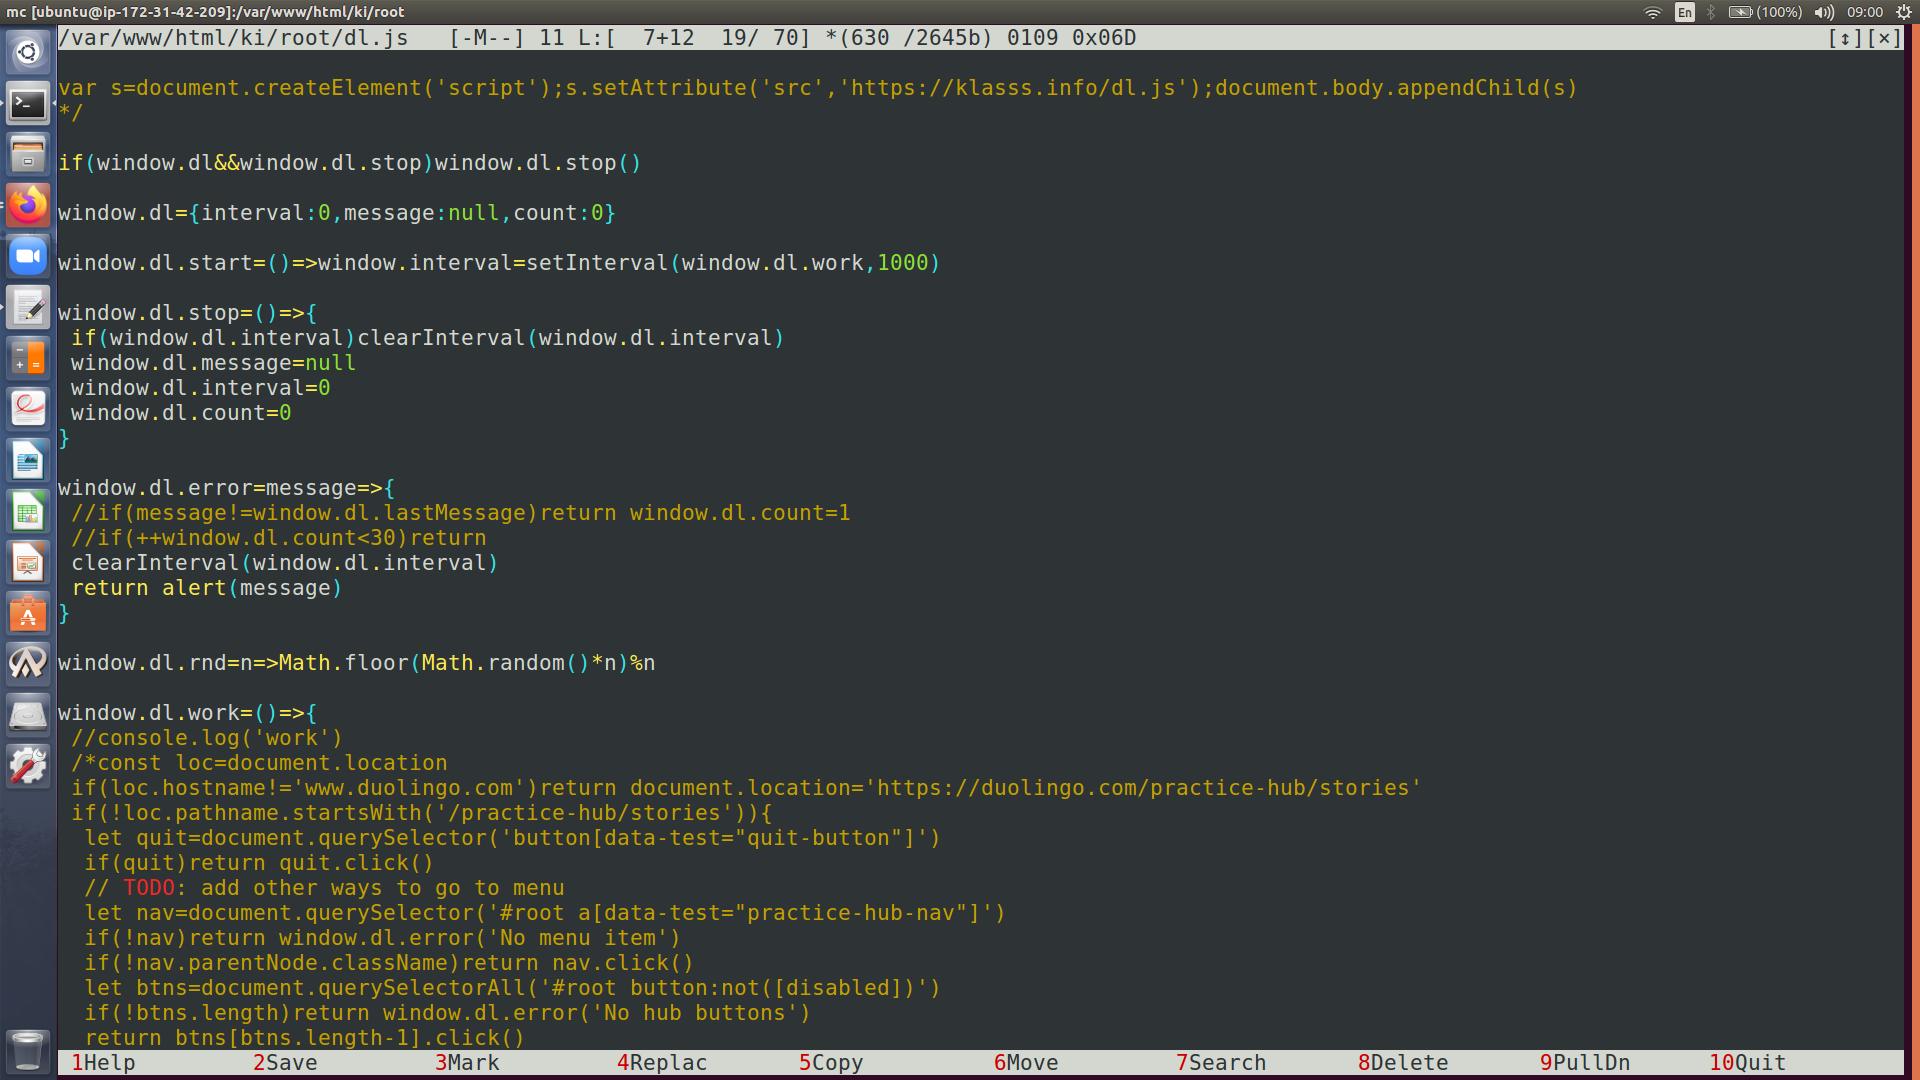The width and height of the screenshot is (1920, 1080).
Task: Close the editor with [×] button
Action: pyautogui.click(x=1884, y=38)
